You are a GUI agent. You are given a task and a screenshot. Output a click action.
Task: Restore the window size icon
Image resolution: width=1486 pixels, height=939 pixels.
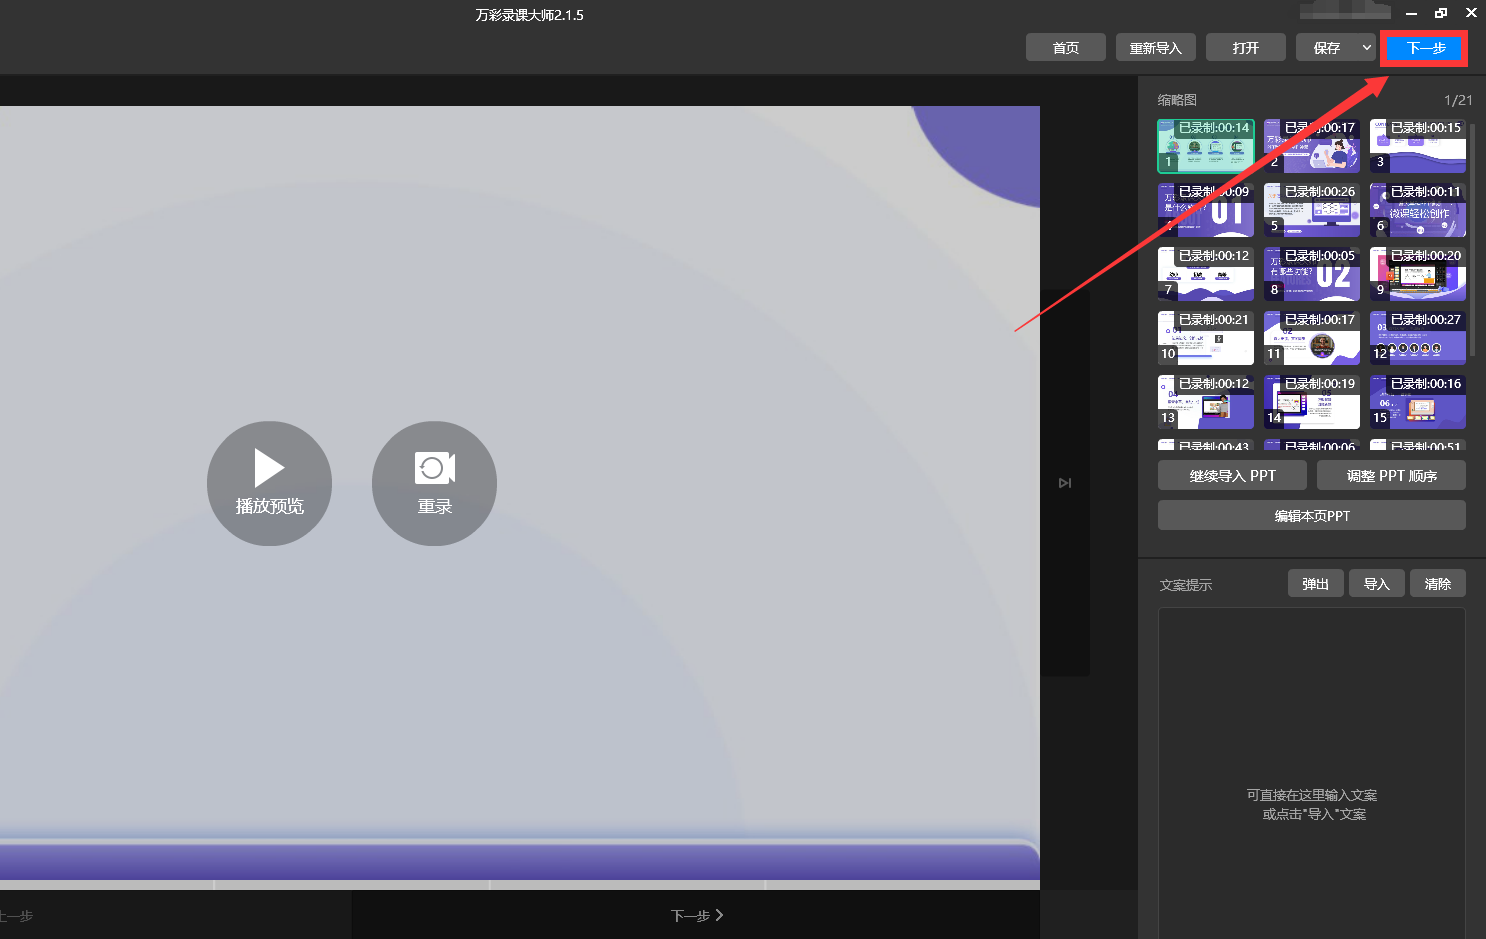[x=1441, y=13]
